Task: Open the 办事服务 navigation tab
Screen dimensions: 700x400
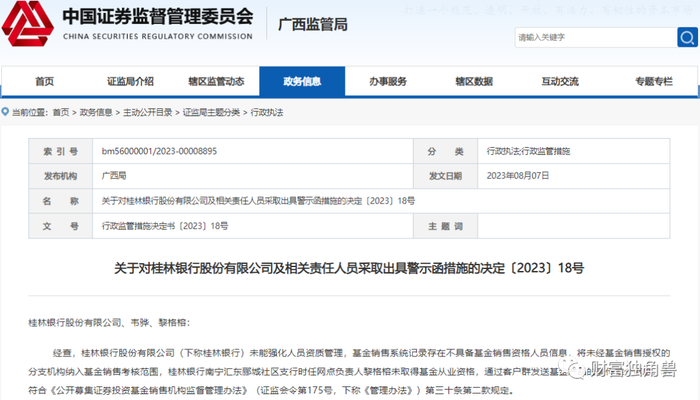Action: point(388,81)
